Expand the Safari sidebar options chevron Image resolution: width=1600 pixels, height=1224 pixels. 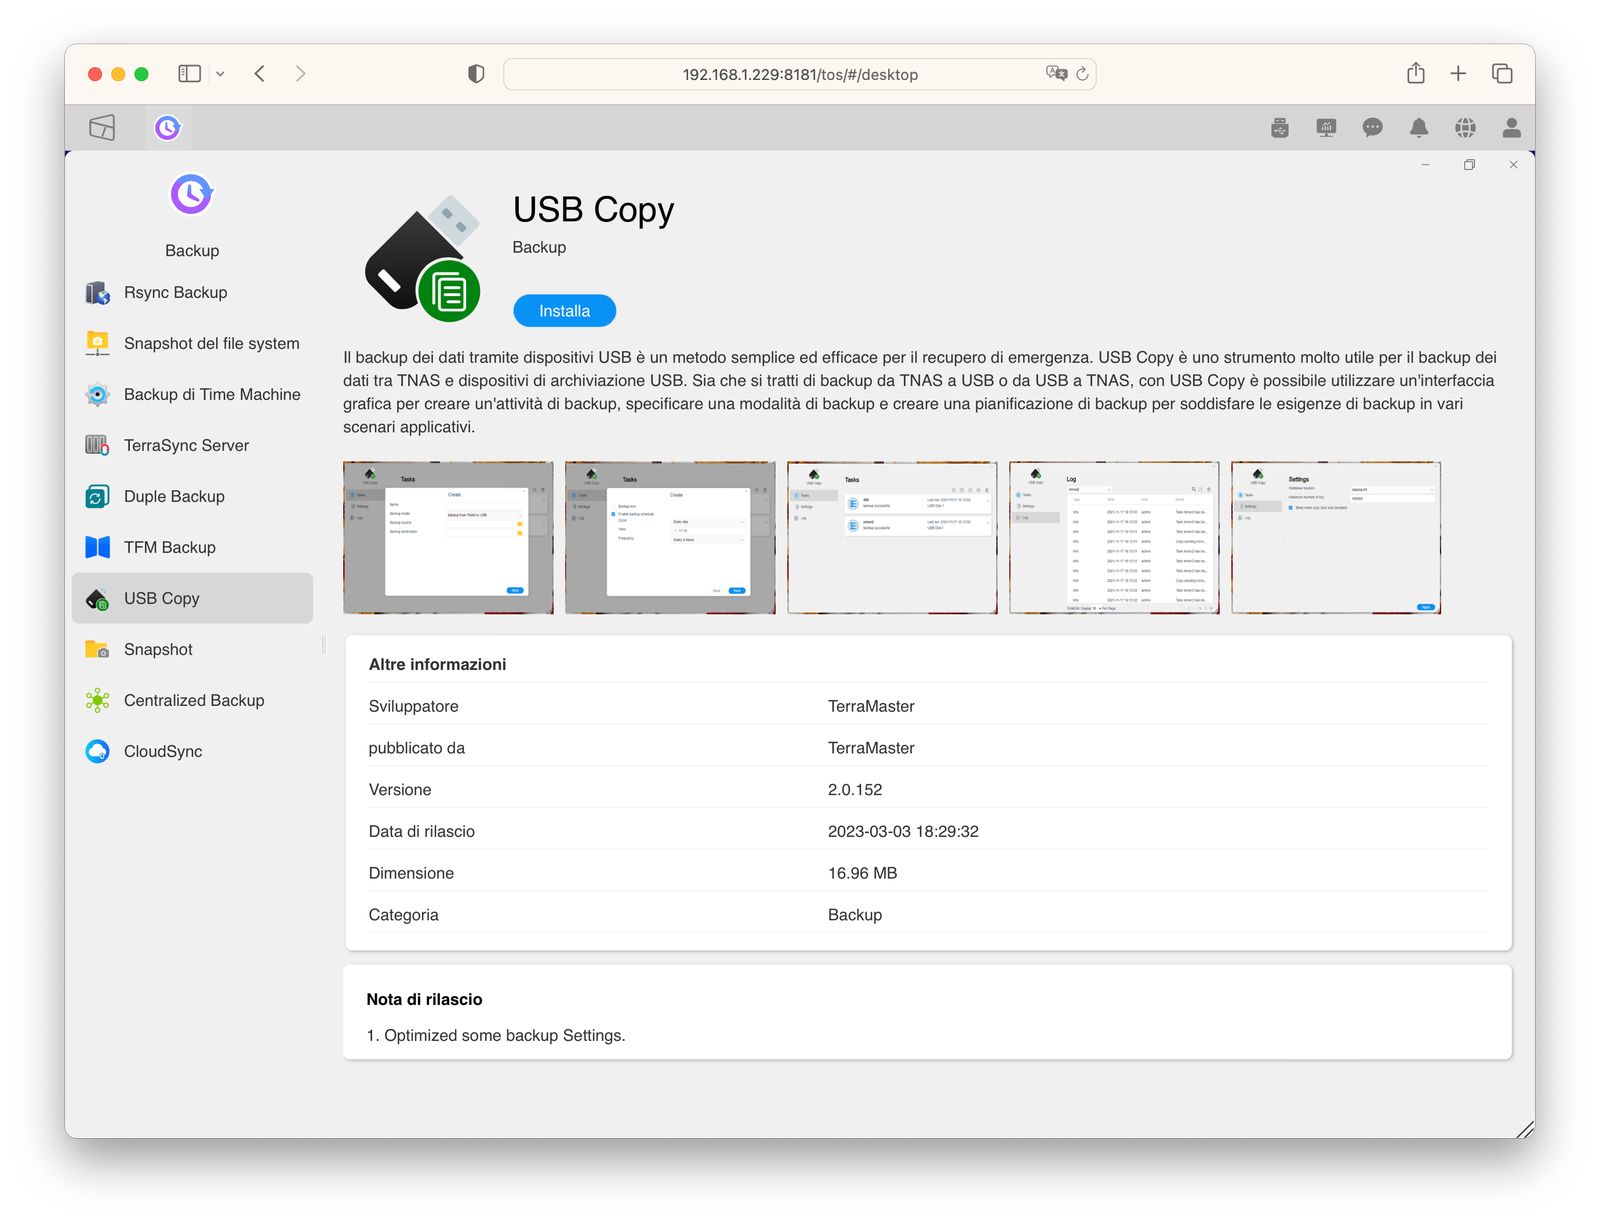[220, 74]
